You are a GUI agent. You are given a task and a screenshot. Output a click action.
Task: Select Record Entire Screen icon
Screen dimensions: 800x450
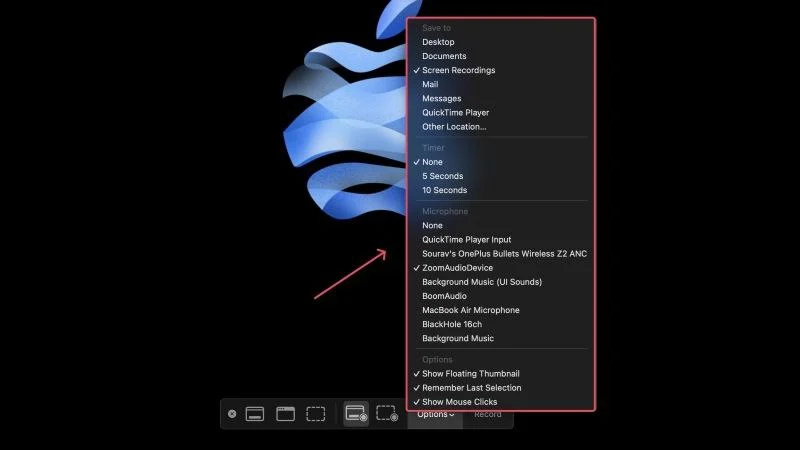pyautogui.click(x=356, y=413)
